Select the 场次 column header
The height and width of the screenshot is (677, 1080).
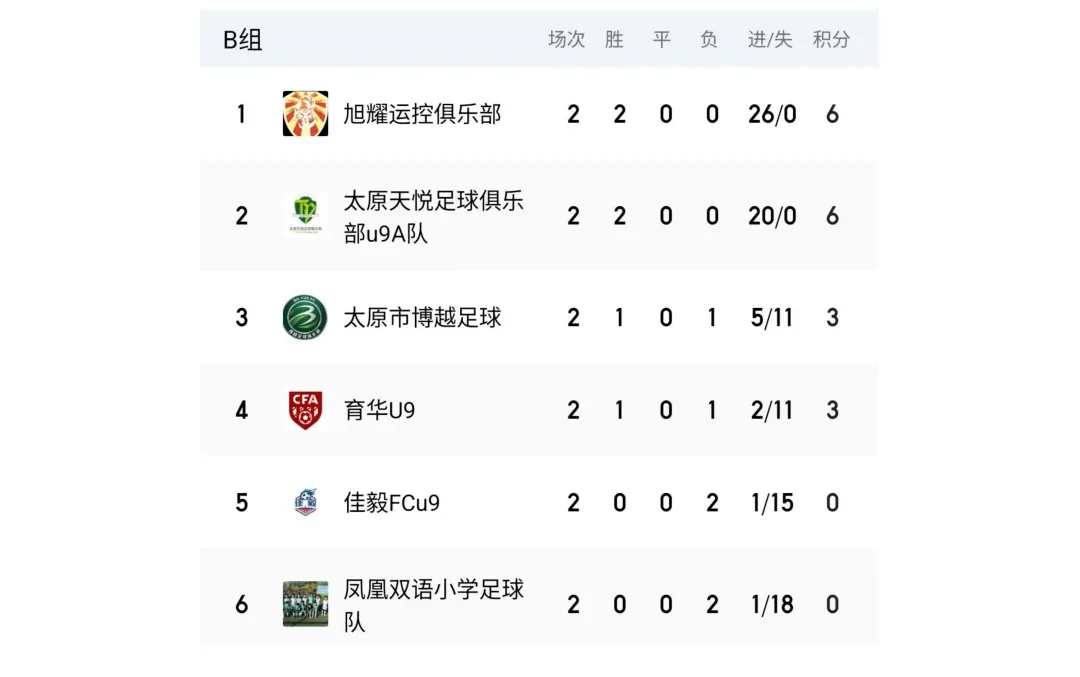click(566, 39)
